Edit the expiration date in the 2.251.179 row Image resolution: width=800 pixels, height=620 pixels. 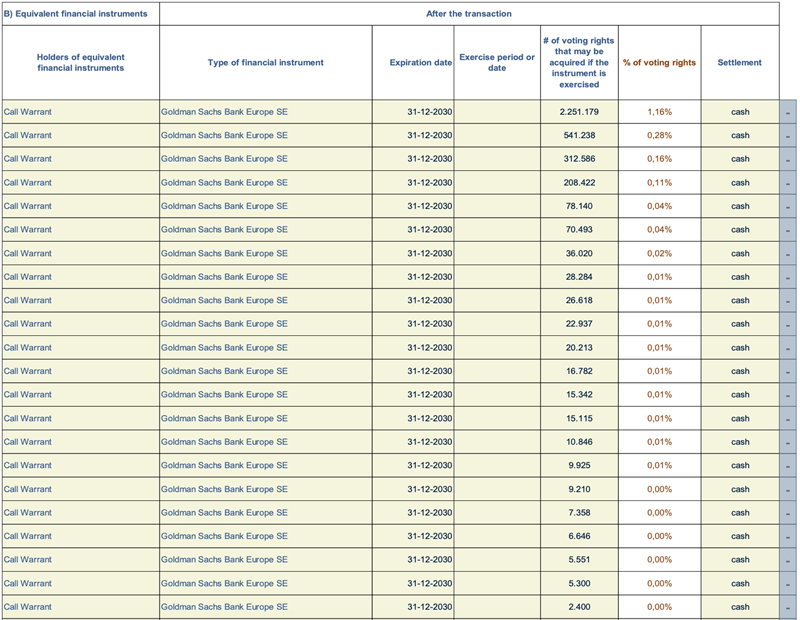[413, 112]
